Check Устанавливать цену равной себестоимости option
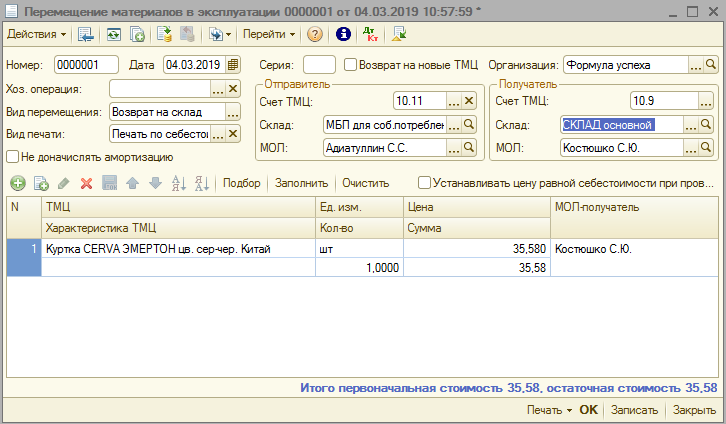This screenshot has width=726, height=424. pos(425,183)
